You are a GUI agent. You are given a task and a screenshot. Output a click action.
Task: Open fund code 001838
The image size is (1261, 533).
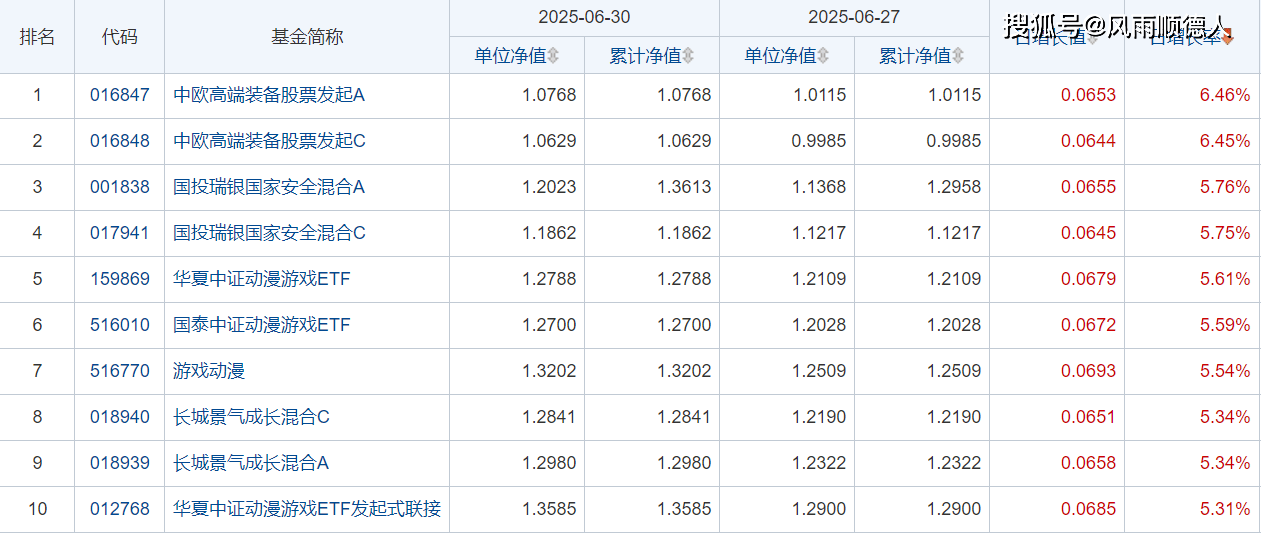[x=119, y=187]
